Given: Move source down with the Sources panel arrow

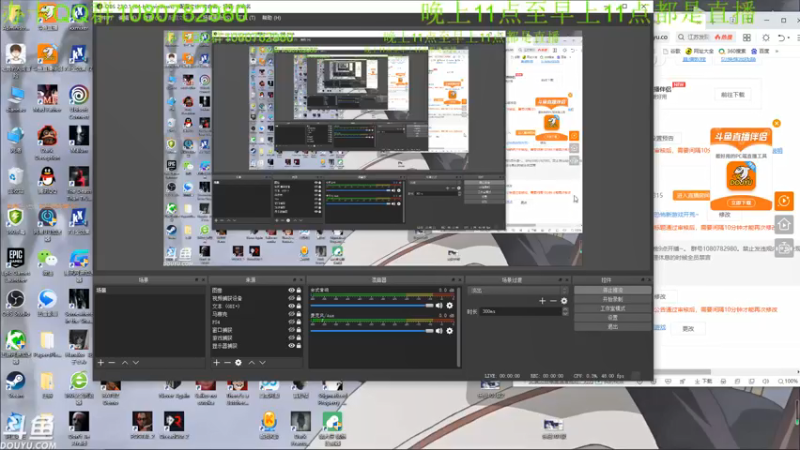Looking at the screenshot, I should pos(262,362).
